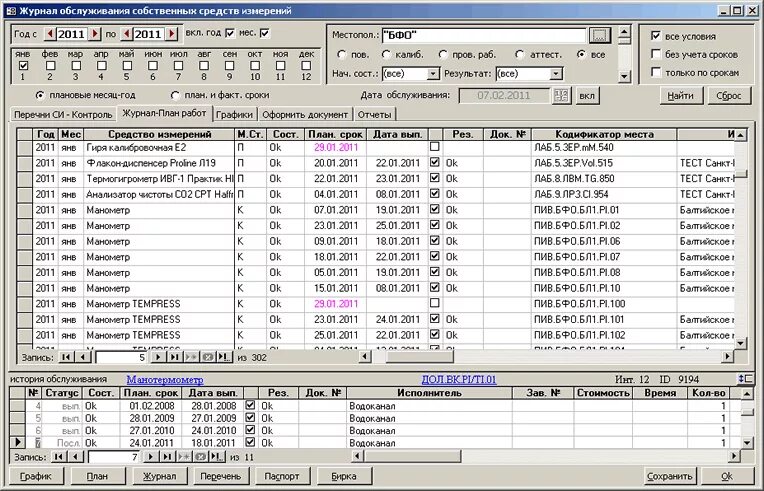Click the "Бирка" button
Image resolution: width=764 pixels, height=491 pixels.
tap(344, 476)
